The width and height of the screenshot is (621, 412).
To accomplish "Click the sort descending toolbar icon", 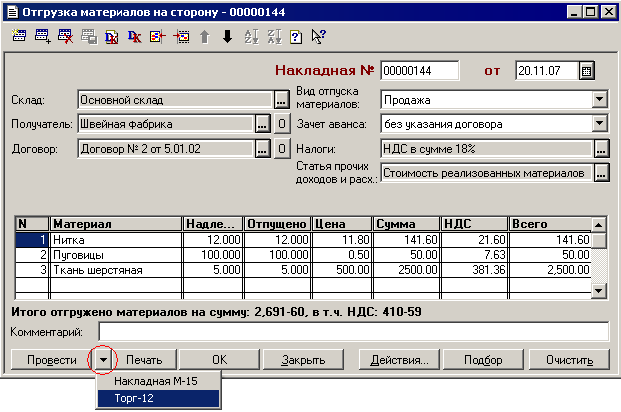I will tap(273, 37).
